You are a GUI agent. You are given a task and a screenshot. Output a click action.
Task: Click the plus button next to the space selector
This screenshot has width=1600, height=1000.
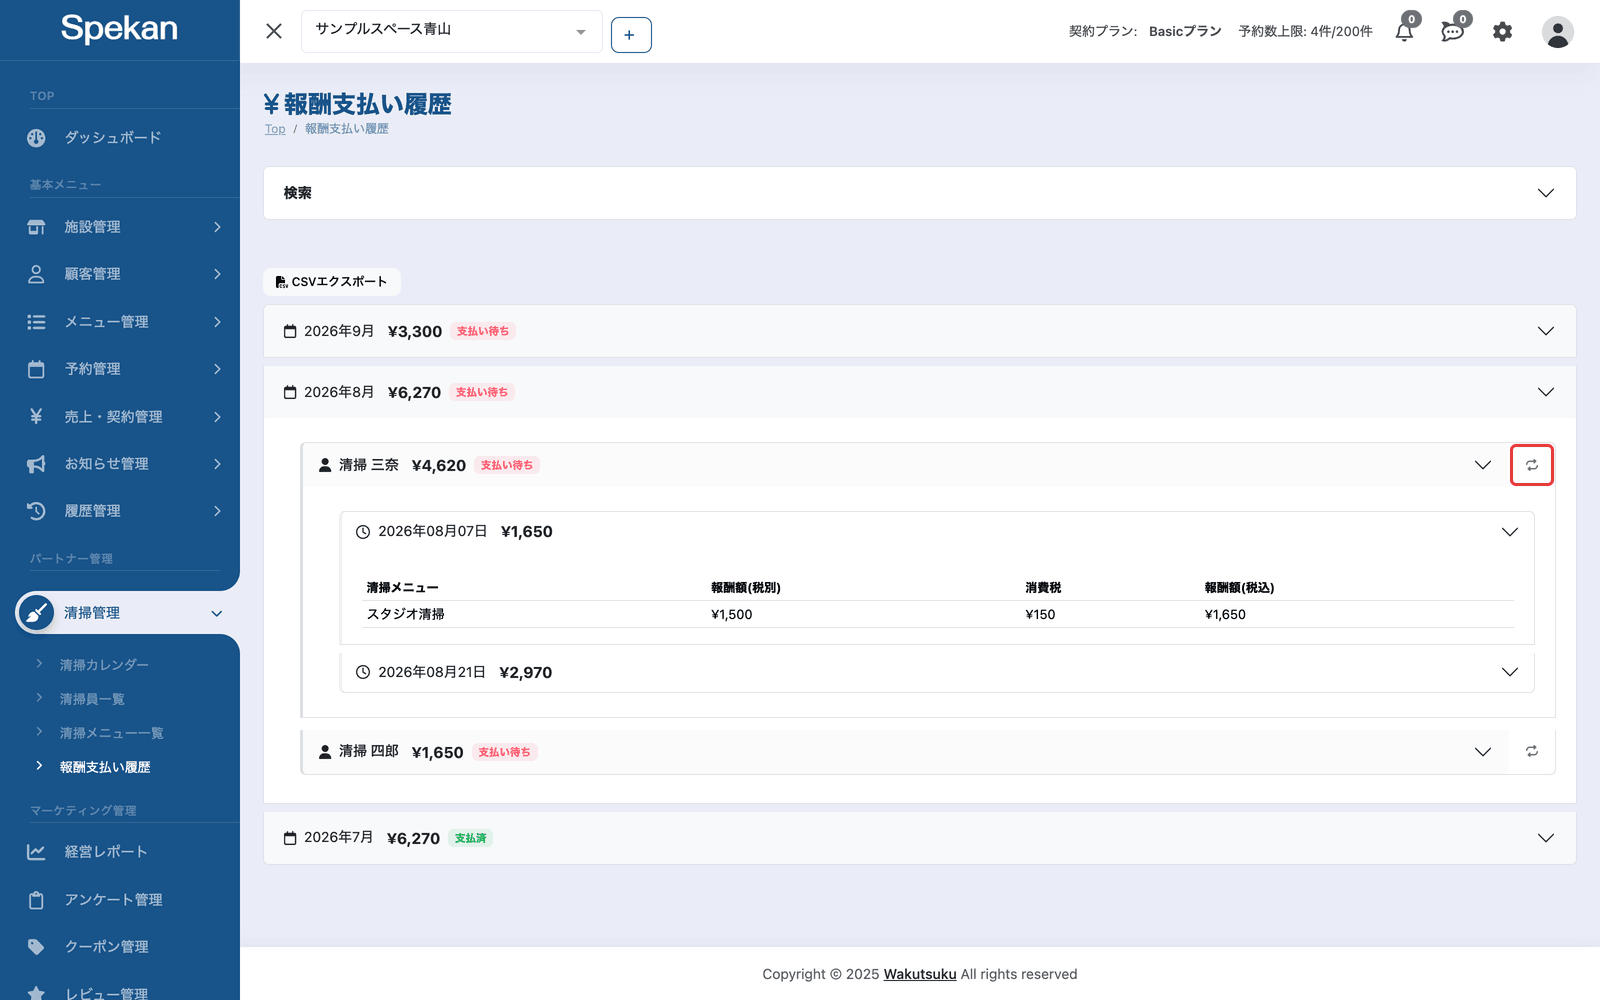point(631,35)
